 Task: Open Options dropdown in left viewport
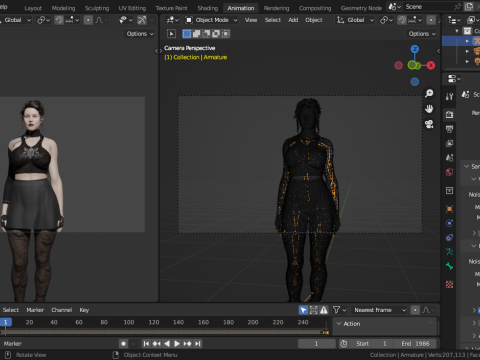(140, 33)
